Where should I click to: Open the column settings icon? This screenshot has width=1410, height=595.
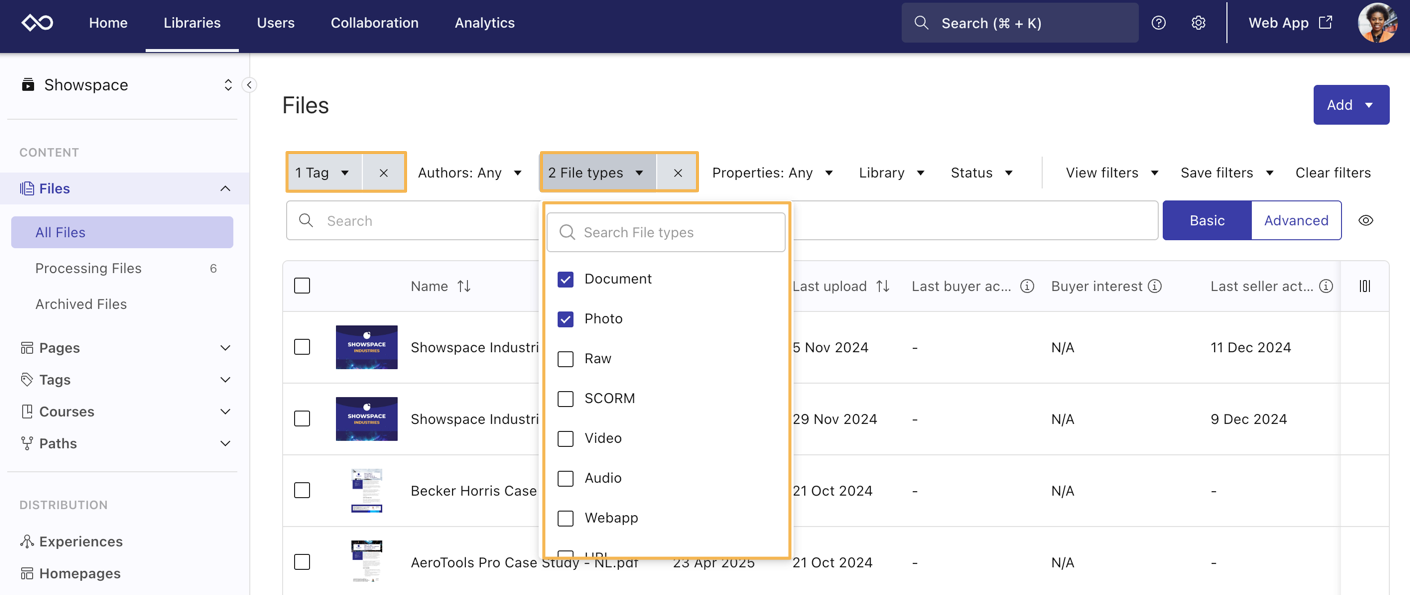(1364, 286)
